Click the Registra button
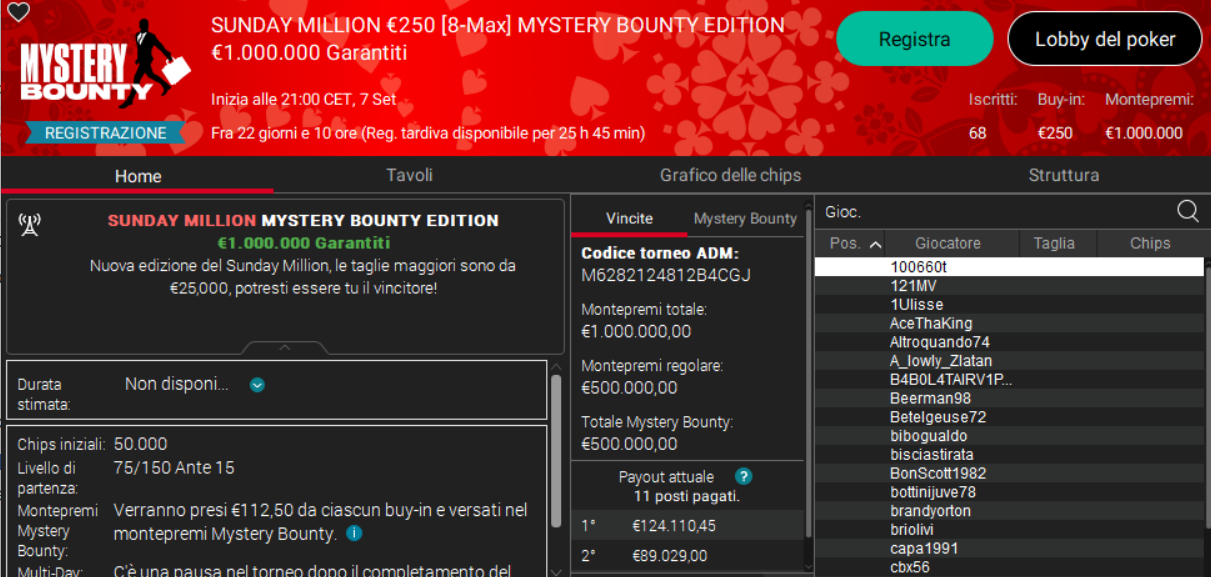Viewport: 1211px width, 577px height. click(x=914, y=39)
